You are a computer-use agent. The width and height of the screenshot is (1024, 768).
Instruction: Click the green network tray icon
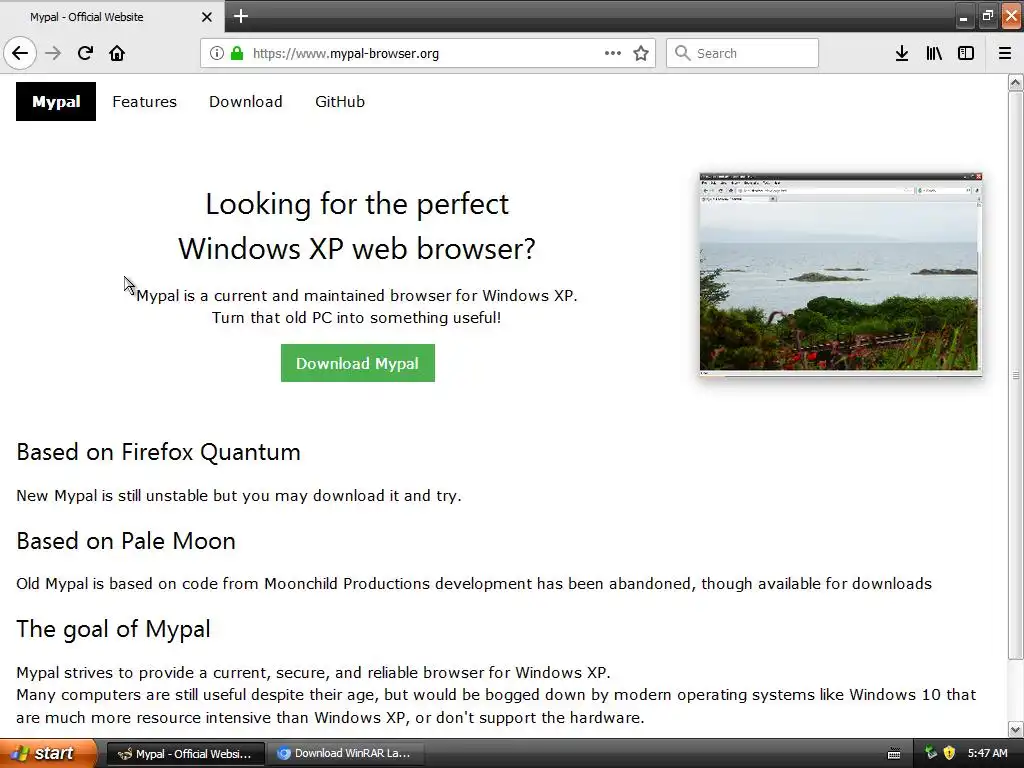[x=931, y=753]
